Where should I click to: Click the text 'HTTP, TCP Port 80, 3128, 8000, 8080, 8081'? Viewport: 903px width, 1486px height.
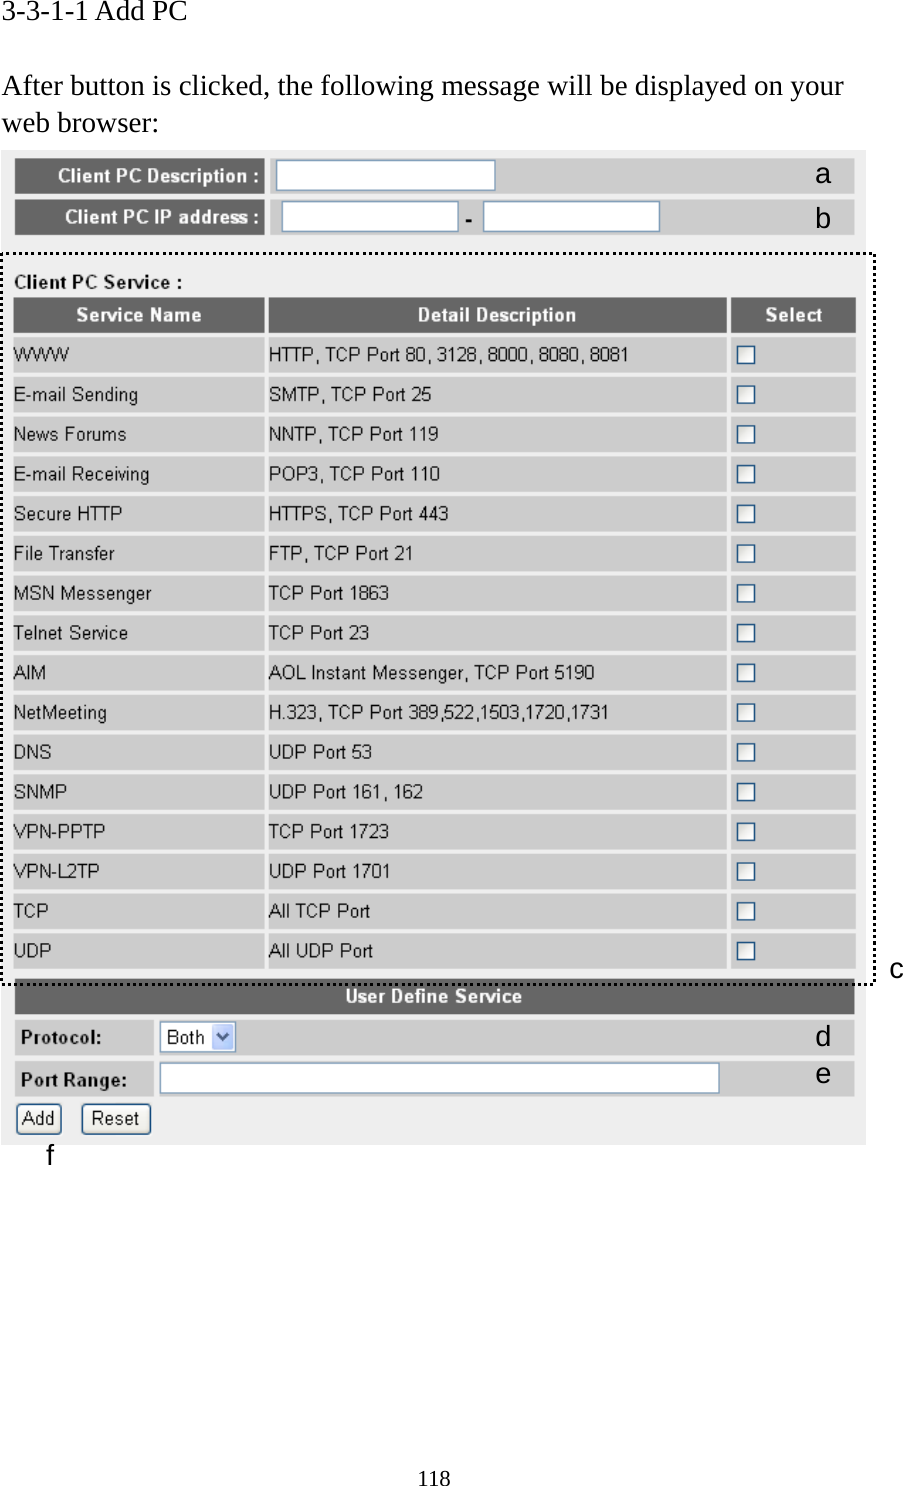[x=449, y=355]
